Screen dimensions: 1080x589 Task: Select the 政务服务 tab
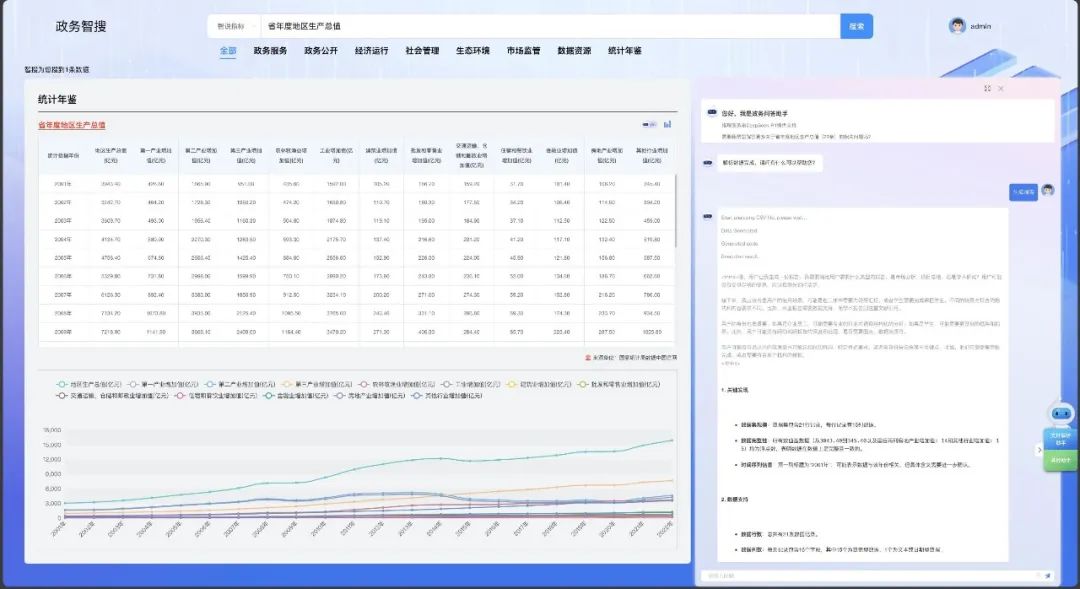click(270, 50)
